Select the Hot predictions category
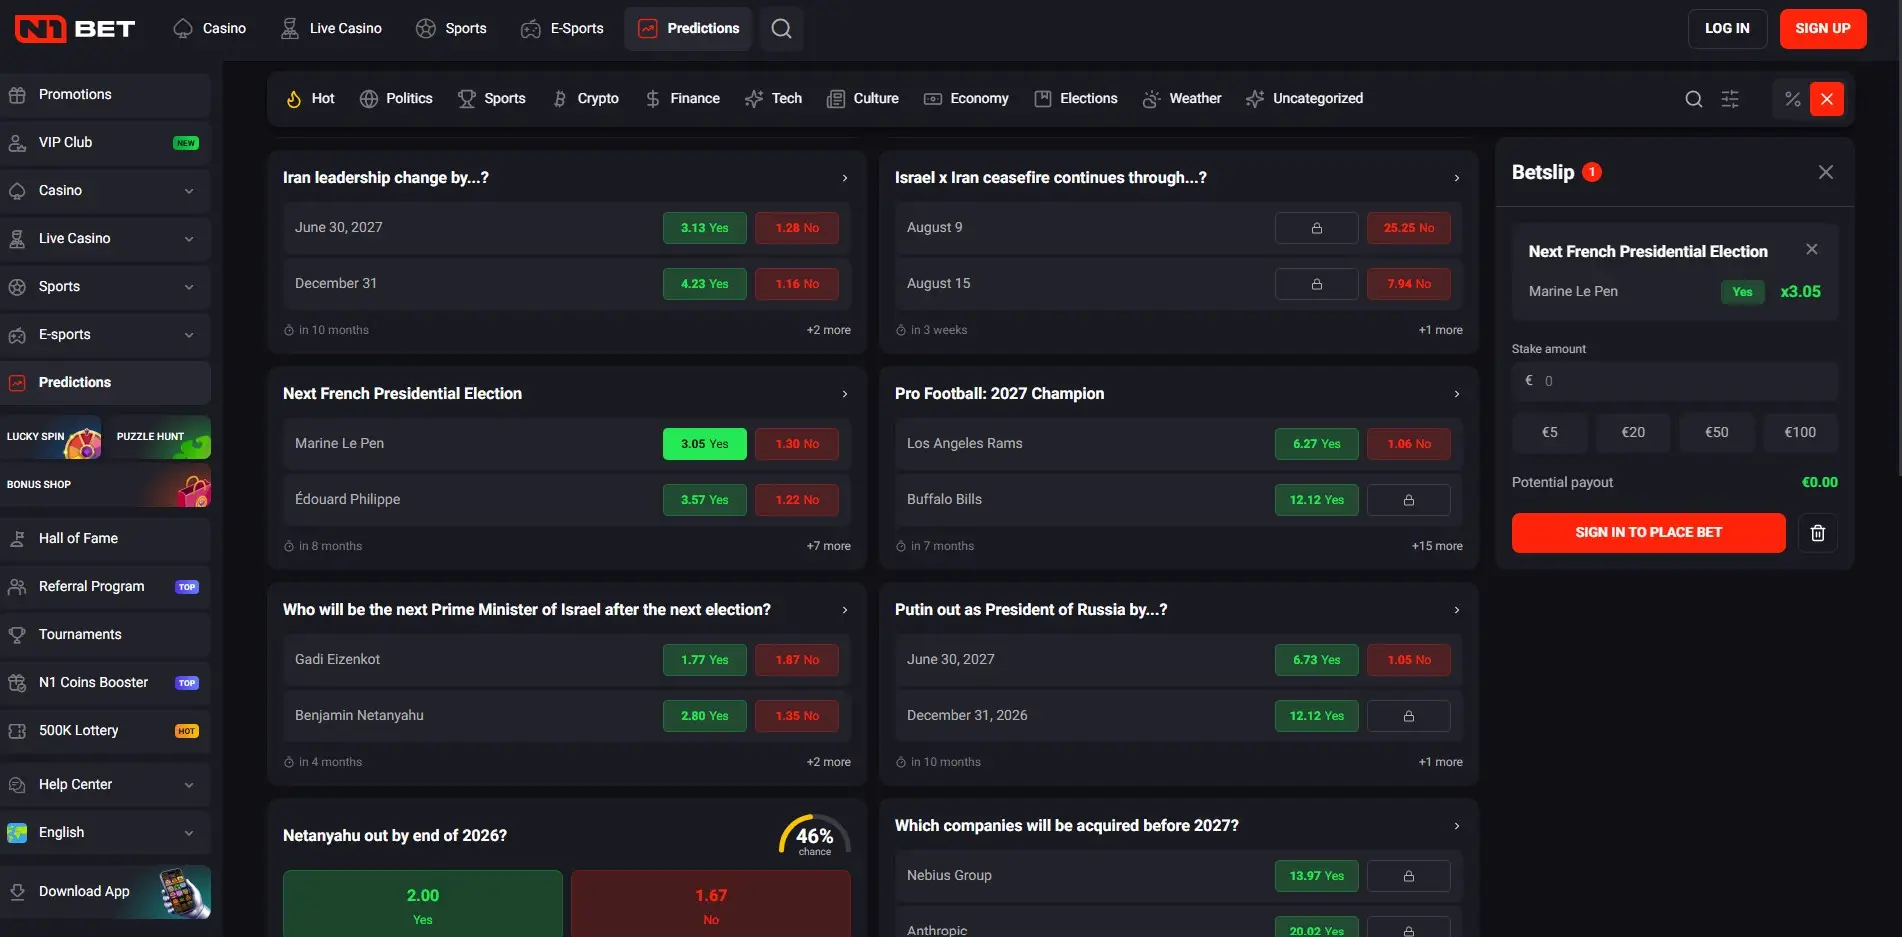The height and width of the screenshot is (937, 1902). click(x=310, y=99)
